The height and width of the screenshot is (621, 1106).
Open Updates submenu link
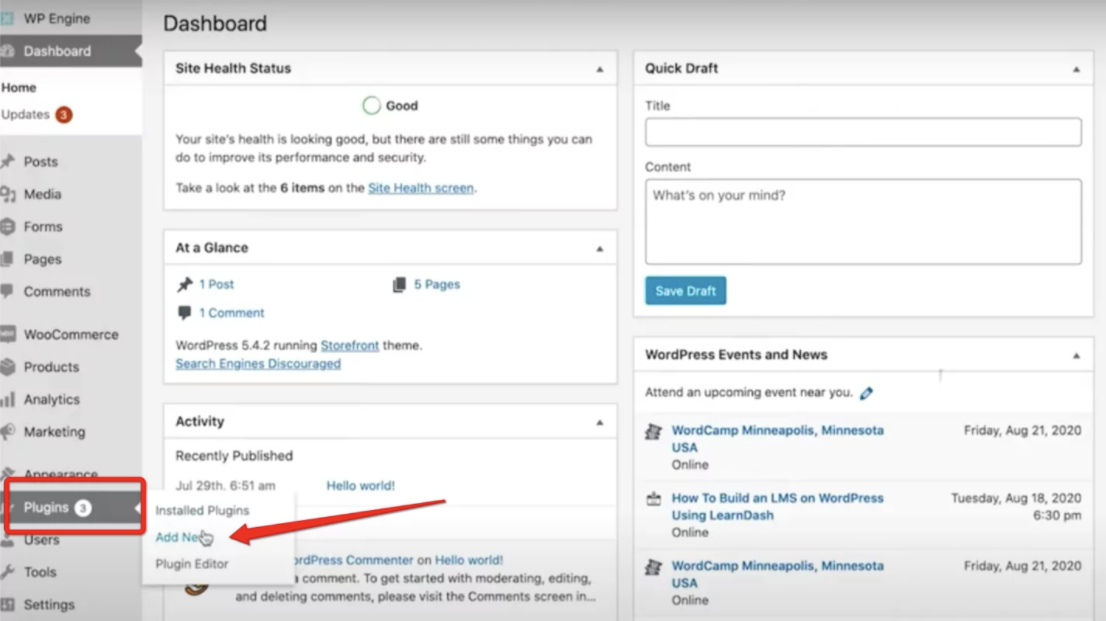[25, 114]
